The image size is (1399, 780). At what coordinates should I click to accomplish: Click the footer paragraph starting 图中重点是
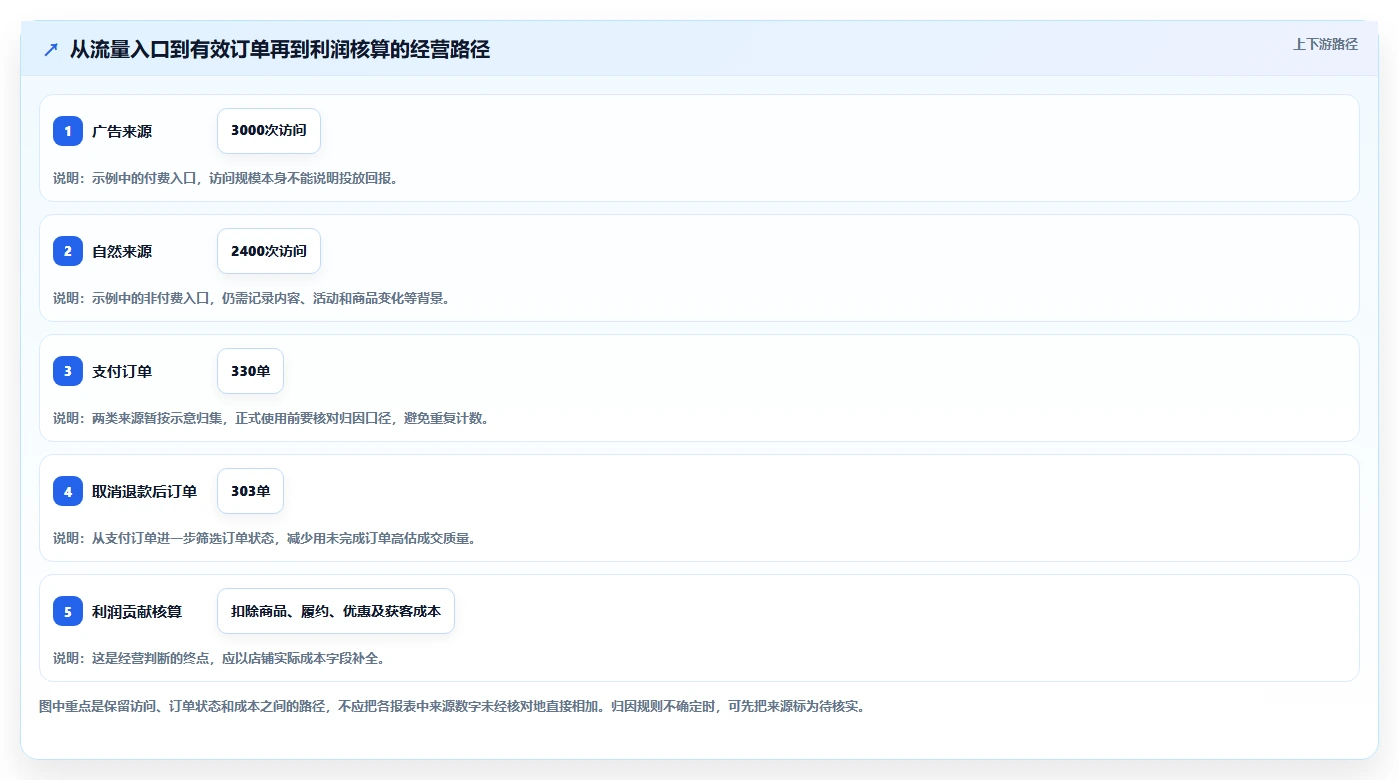(x=452, y=706)
